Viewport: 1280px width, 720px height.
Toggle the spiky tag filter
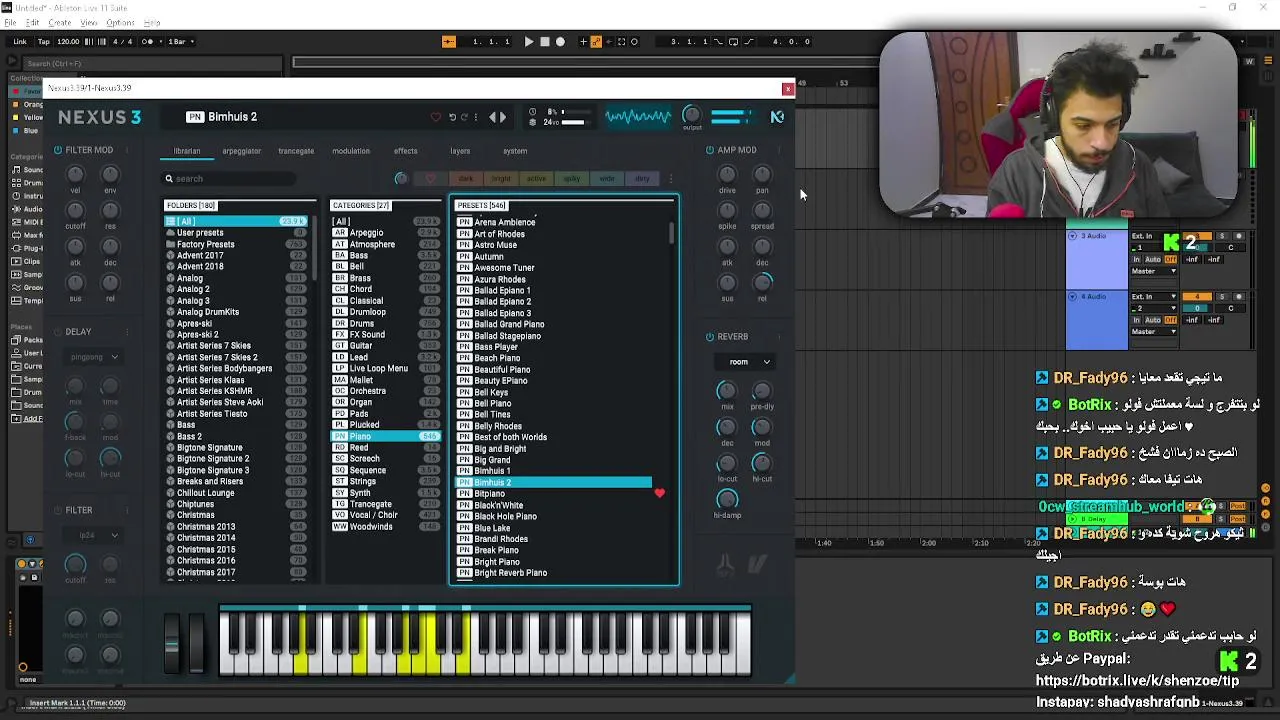(x=572, y=179)
